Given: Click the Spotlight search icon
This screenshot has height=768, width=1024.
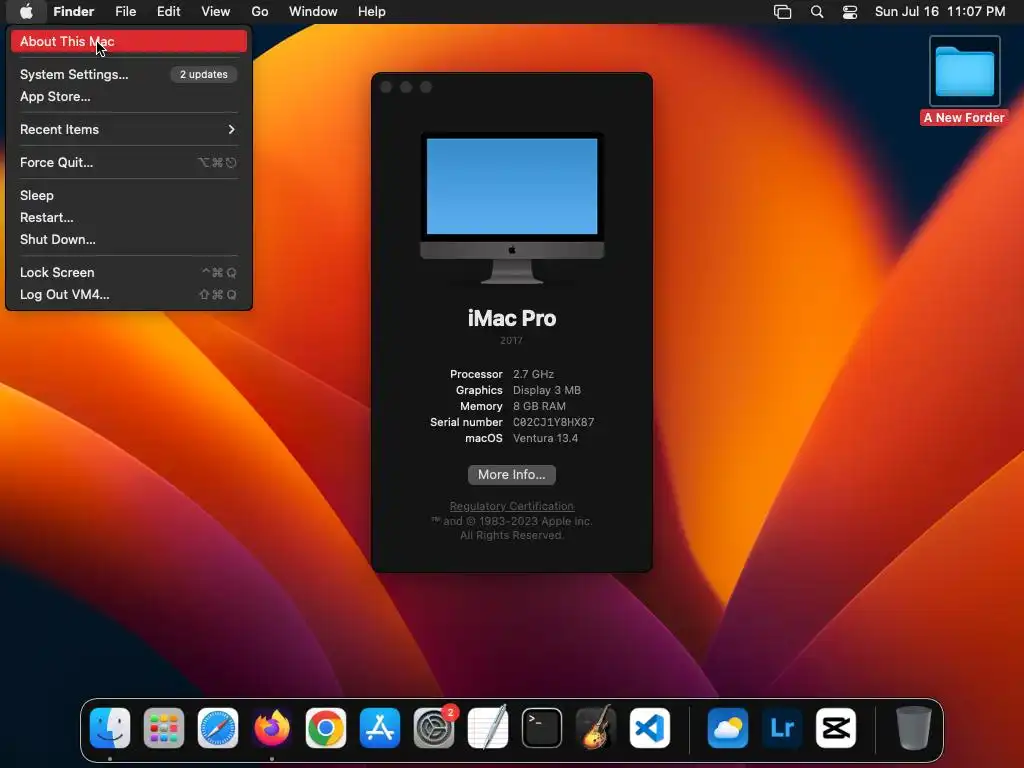Looking at the screenshot, I should (816, 11).
